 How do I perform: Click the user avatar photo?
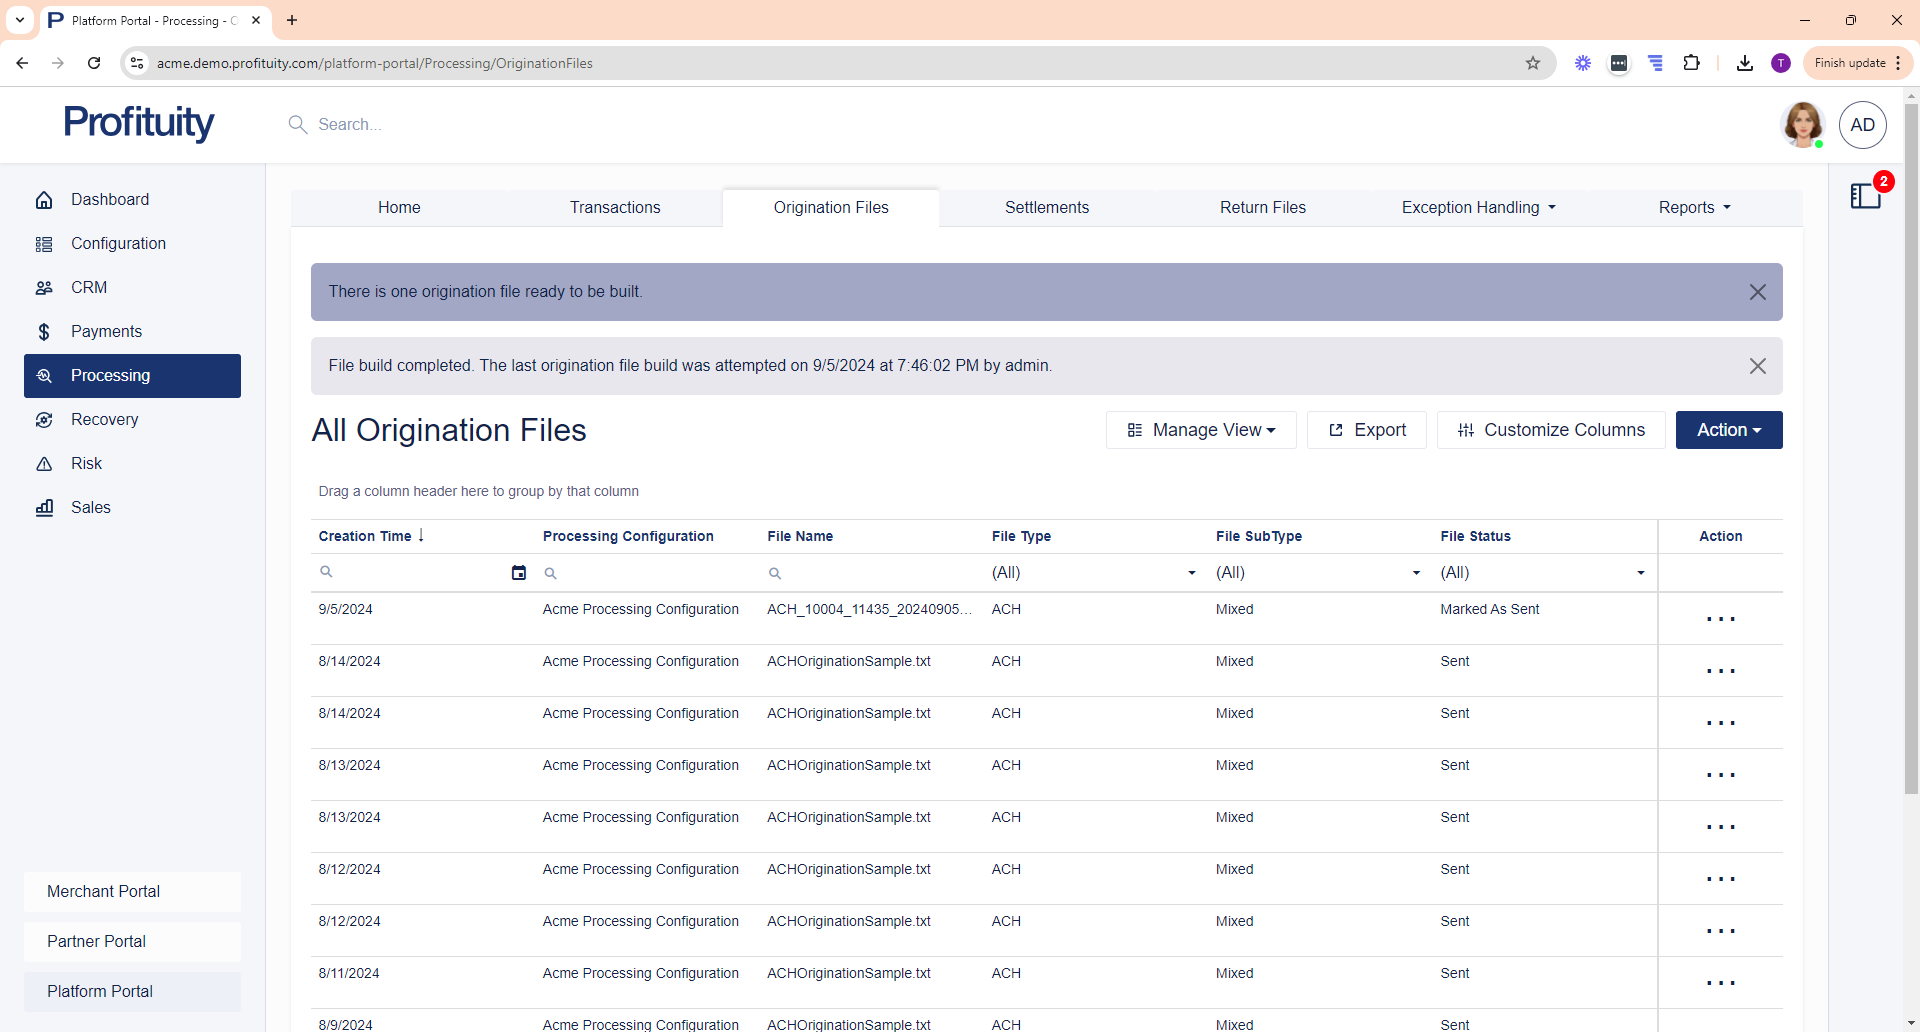click(x=1802, y=125)
